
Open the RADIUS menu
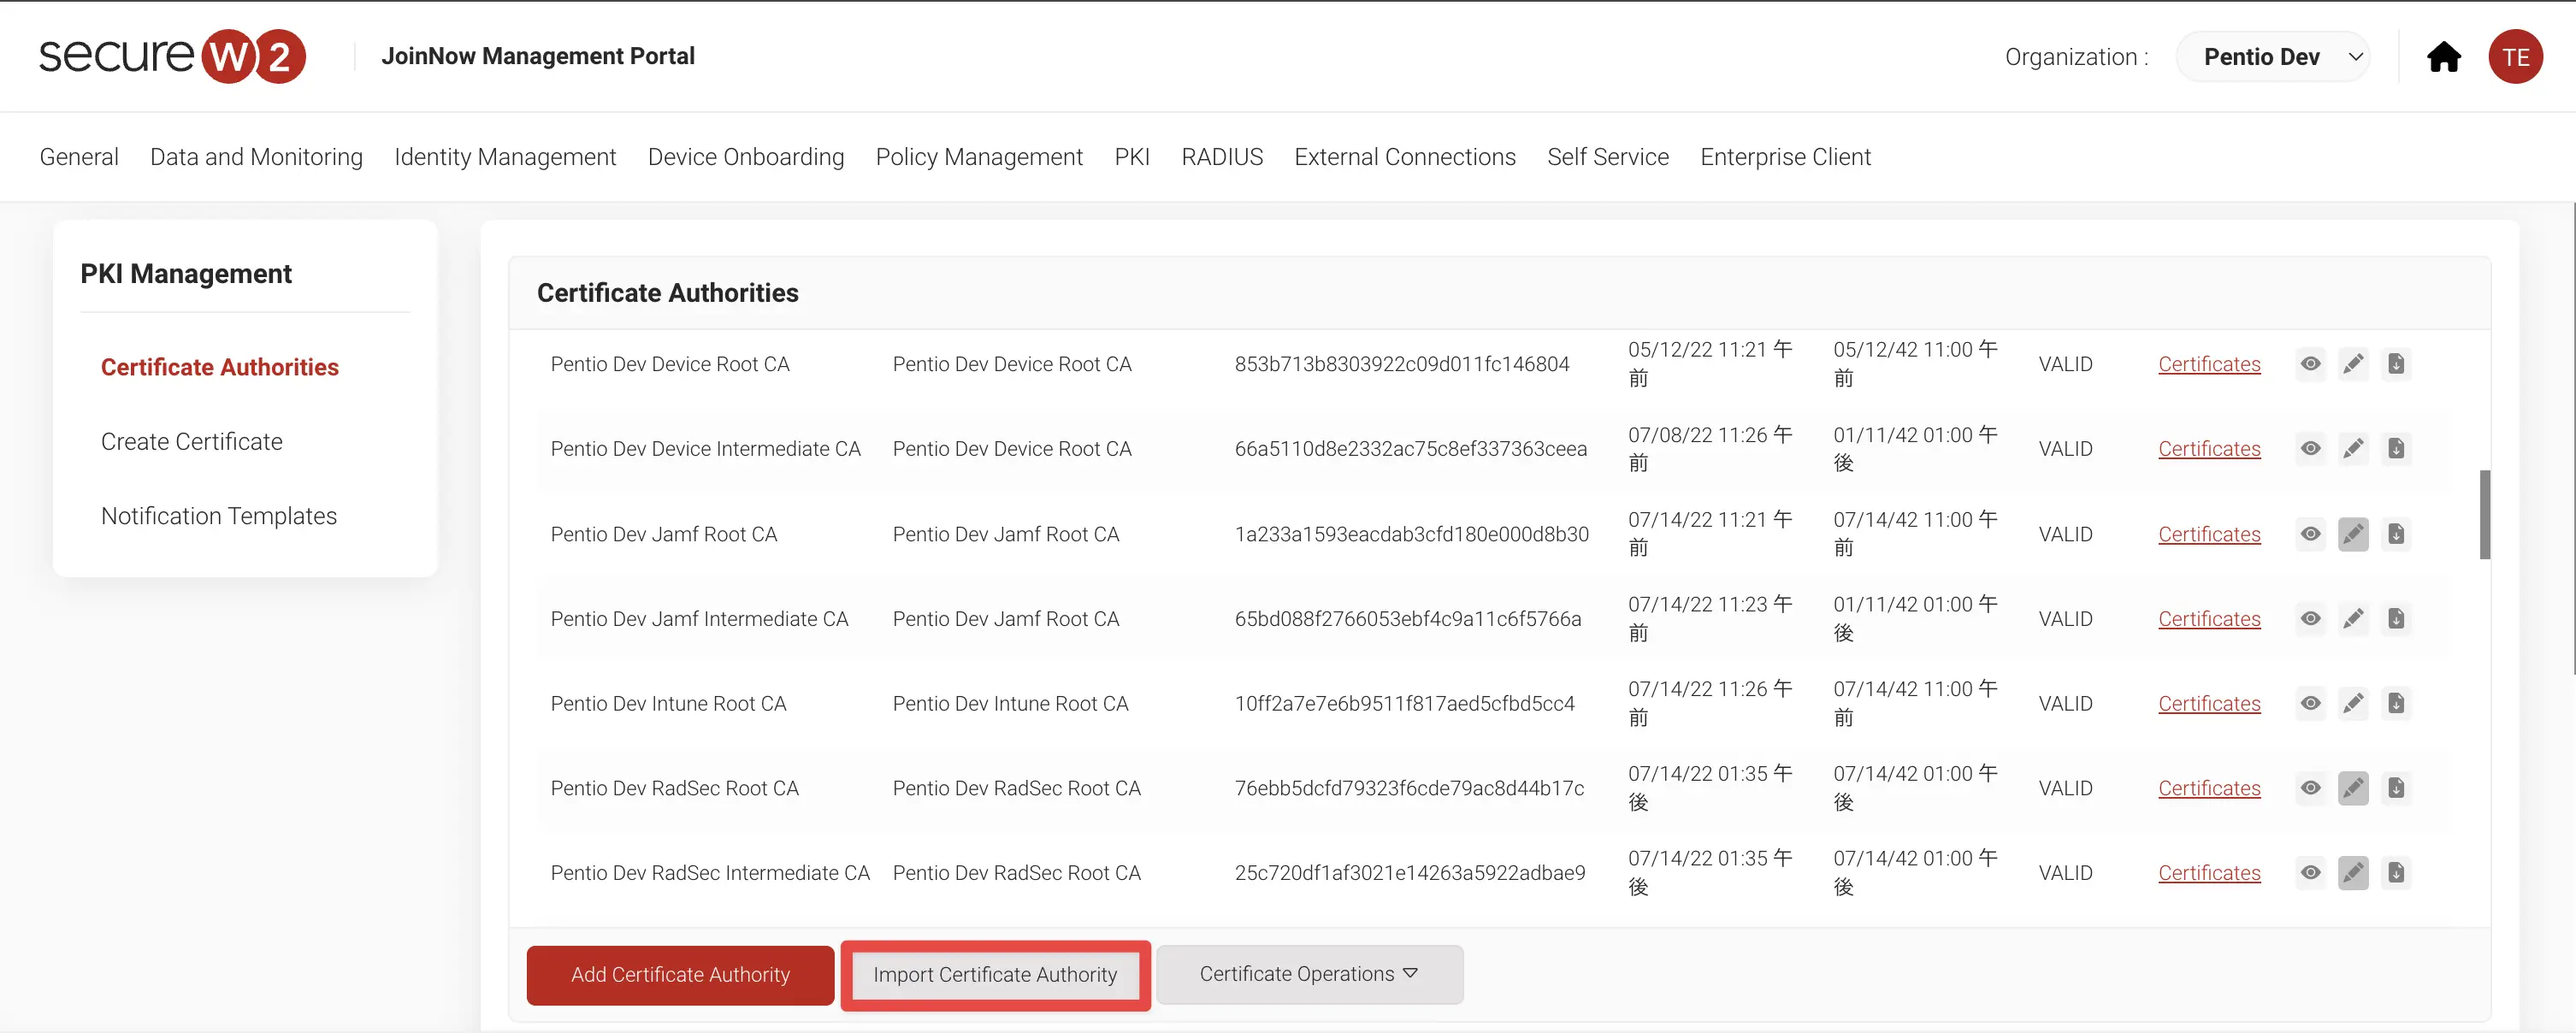click(1221, 157)
